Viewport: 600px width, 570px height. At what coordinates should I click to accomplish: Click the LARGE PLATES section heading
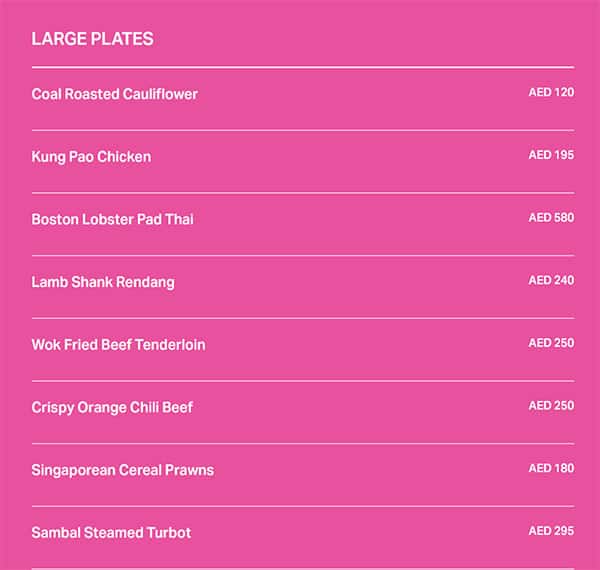pyautogui.click(x=92, y=39)
